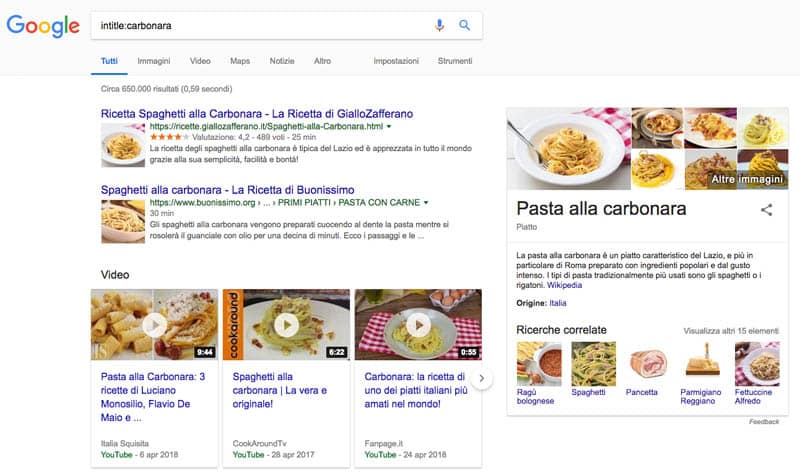Open the Pancetta related search
The width and height of the screenshot is (800, 473).
(648, 369)
